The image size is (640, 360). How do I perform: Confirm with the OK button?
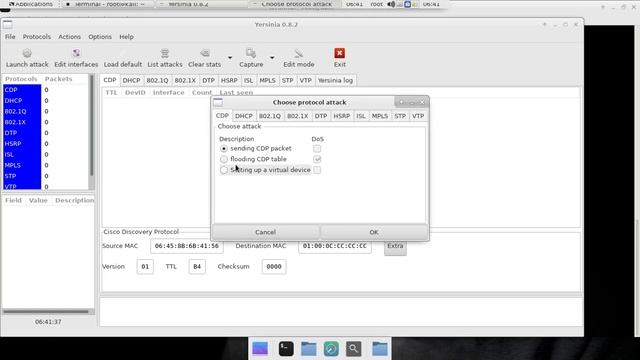point(374,232)
